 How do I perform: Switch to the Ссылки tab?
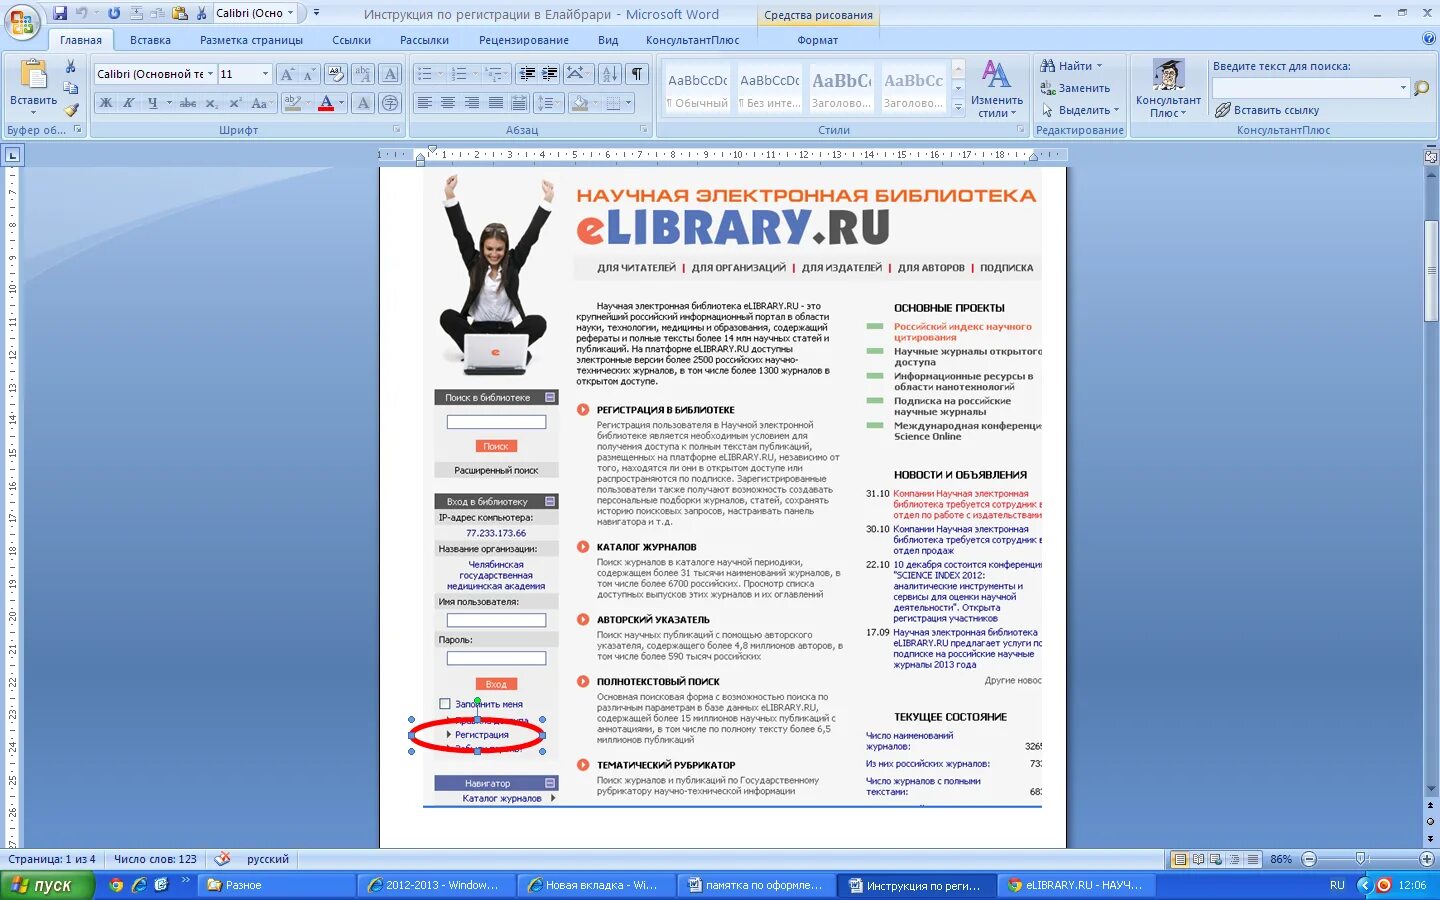351,40
